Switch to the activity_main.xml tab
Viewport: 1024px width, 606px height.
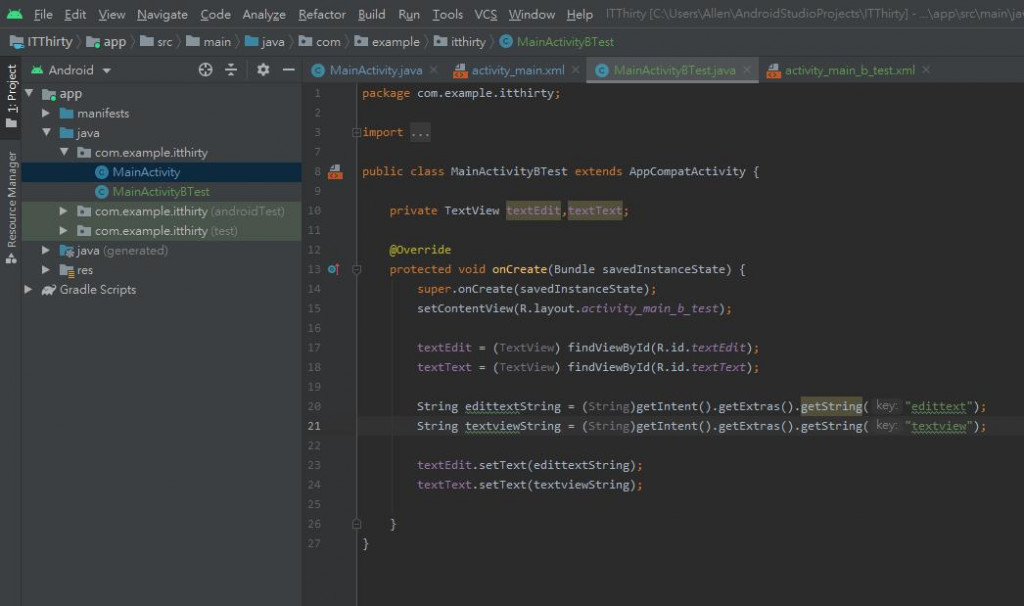click(x=517, y=70)
